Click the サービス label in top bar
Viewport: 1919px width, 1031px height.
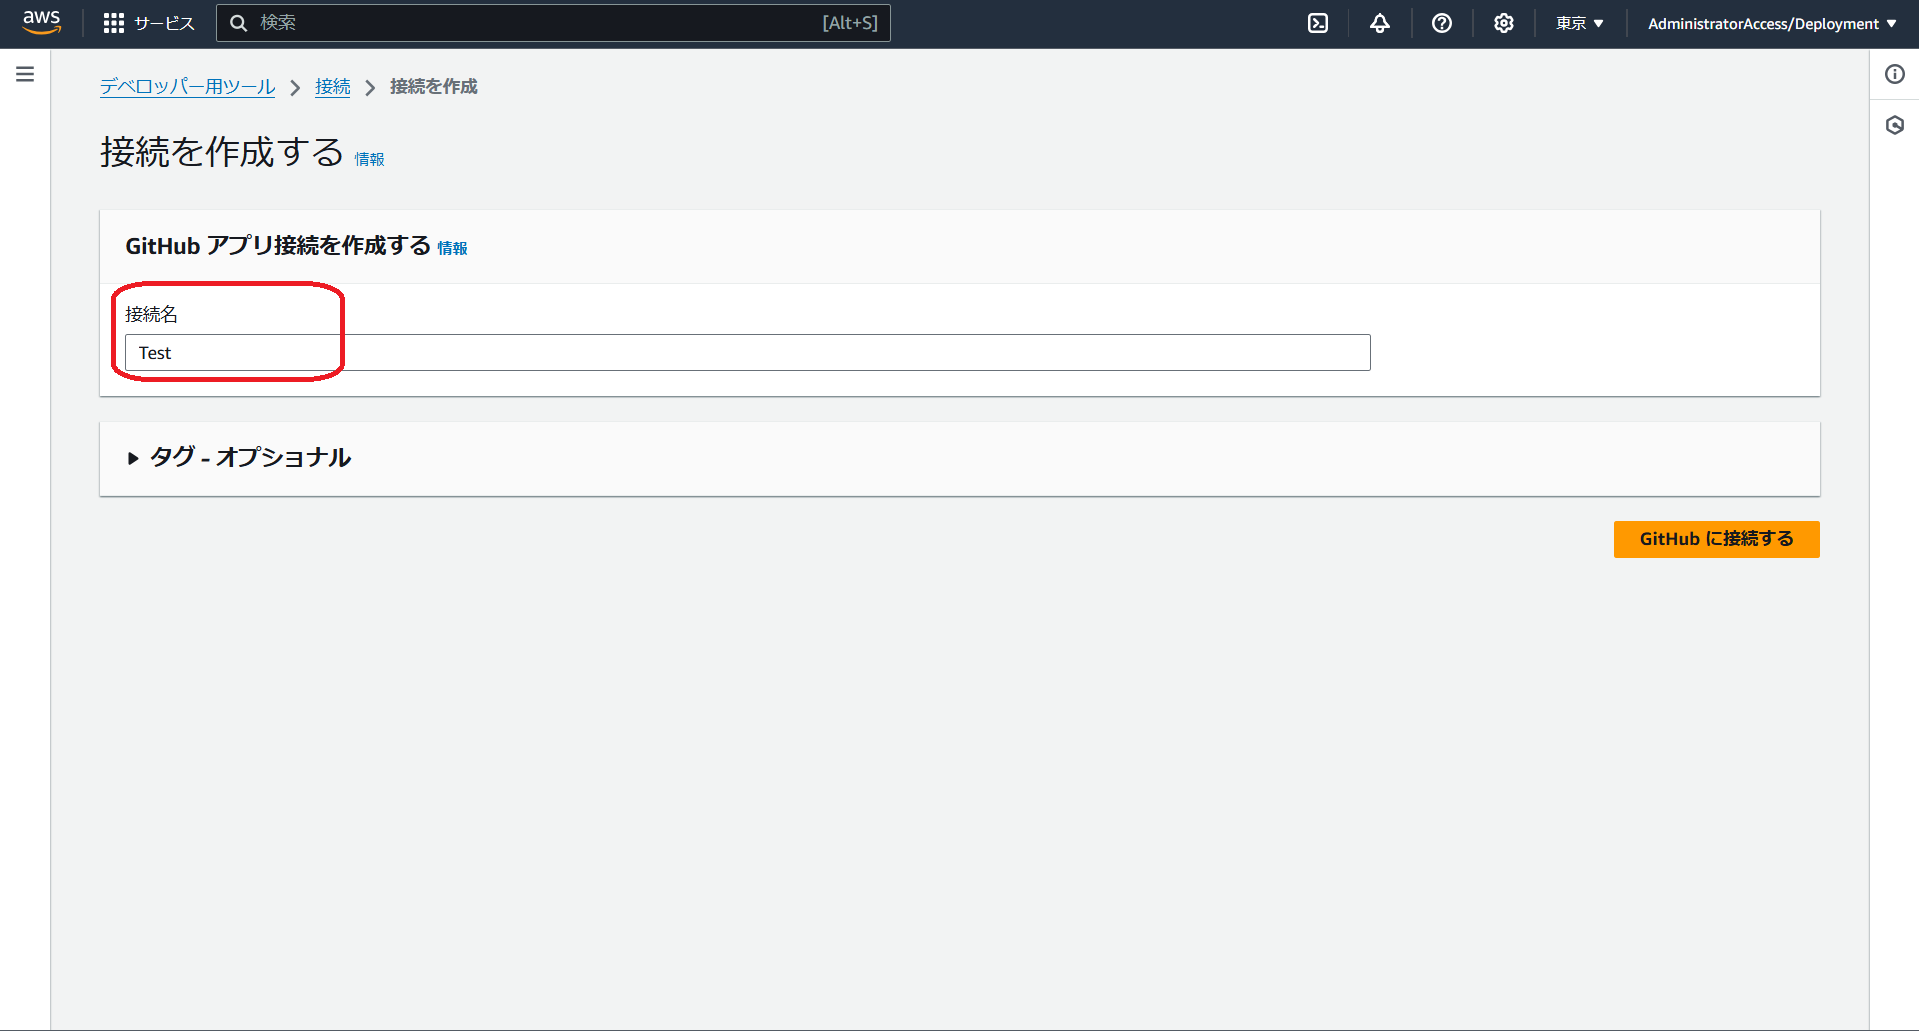point(164,23)
